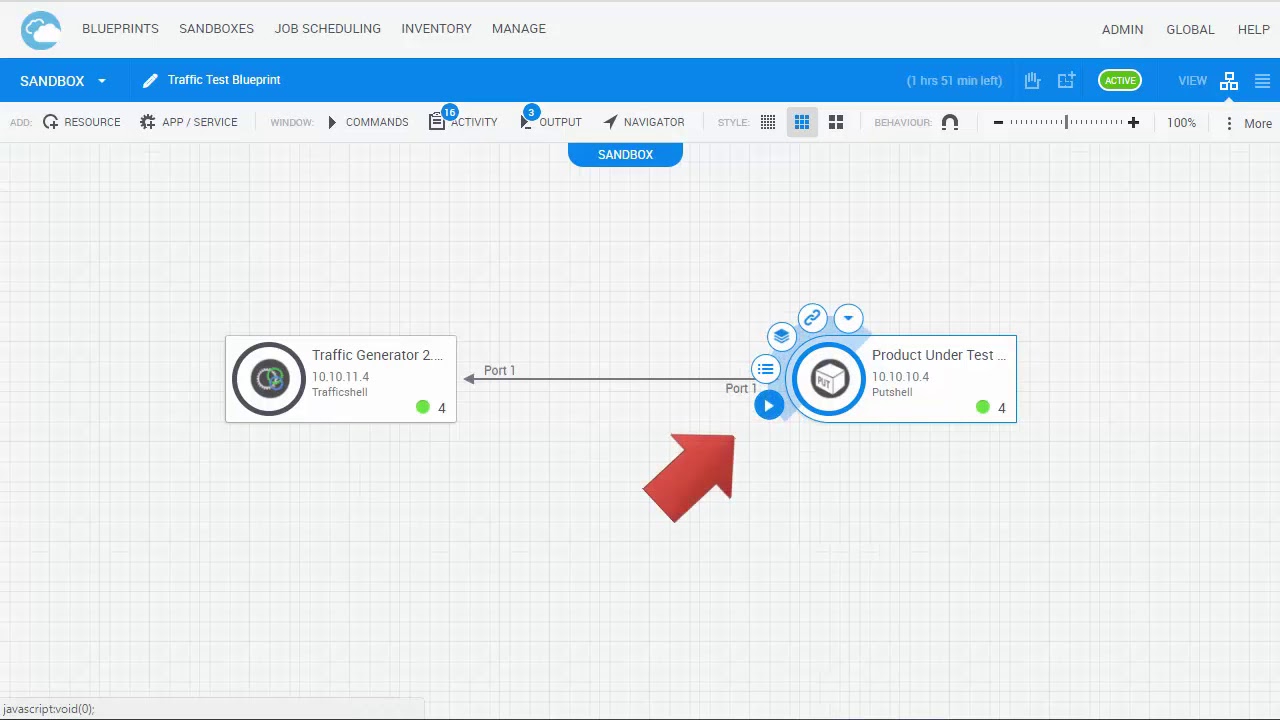
Task: Switch to diagram view icon
Action: (x=1229, y=81)
